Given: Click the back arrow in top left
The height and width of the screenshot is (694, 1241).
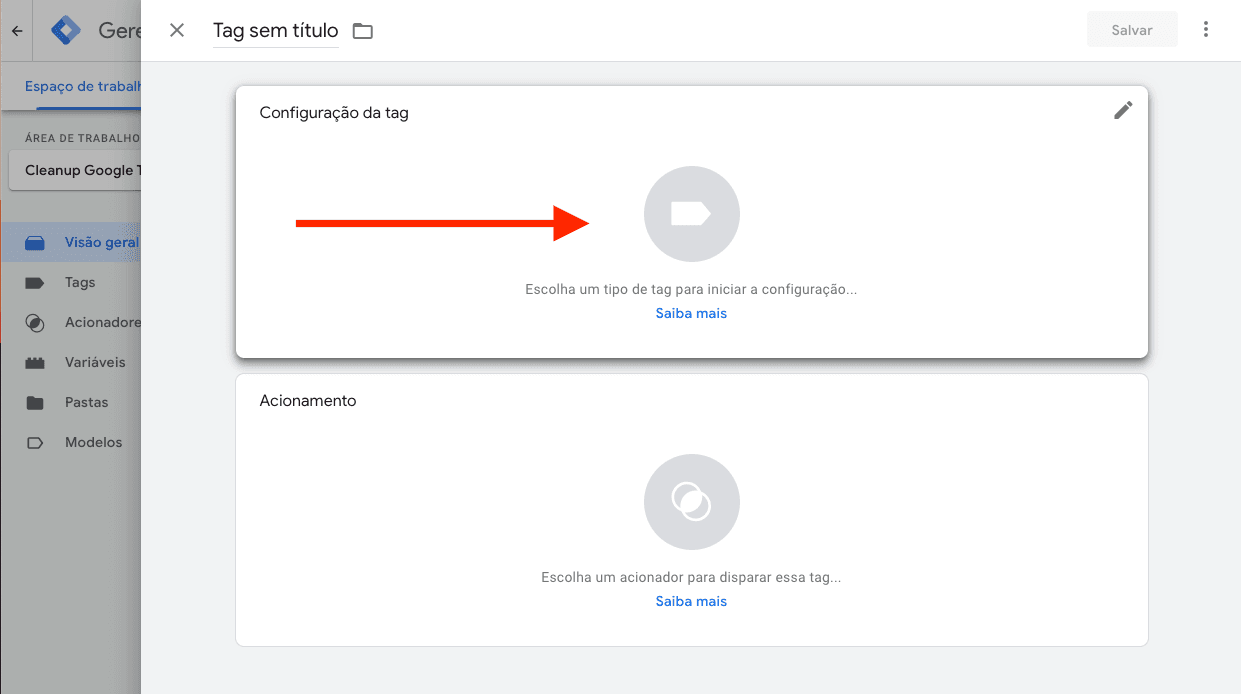Looking at the screenshot, I should (17, 31).
